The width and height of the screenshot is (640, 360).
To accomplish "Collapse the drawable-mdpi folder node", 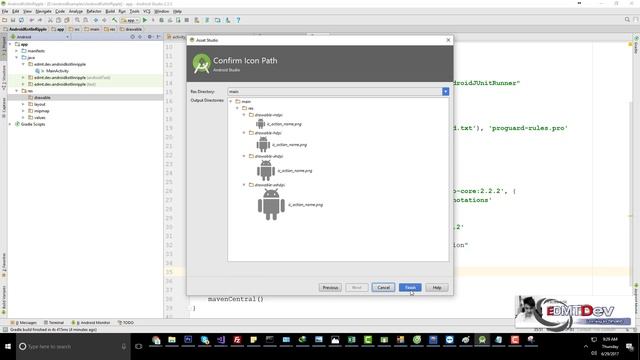I will tap(244, 115).
